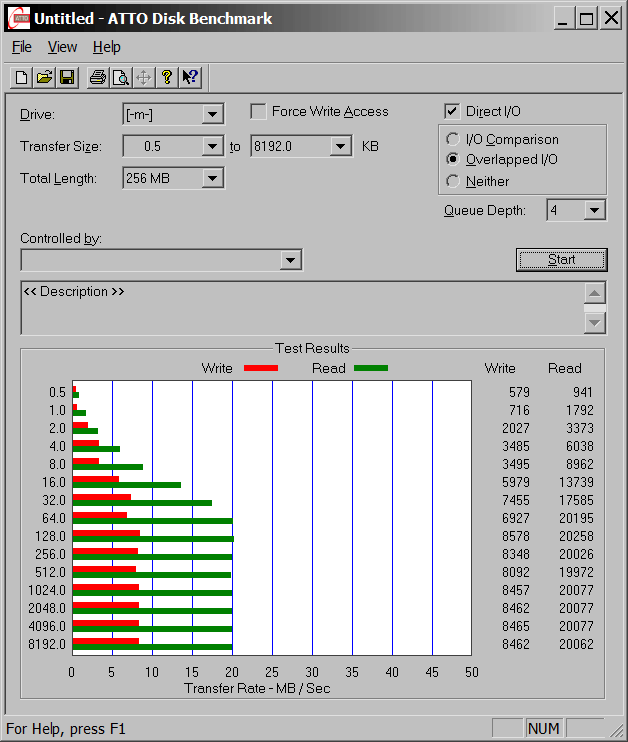The height and width of the screenshot is (742, 628).
Task: Click the Print toolbar icon
Action: pos(97,77)
